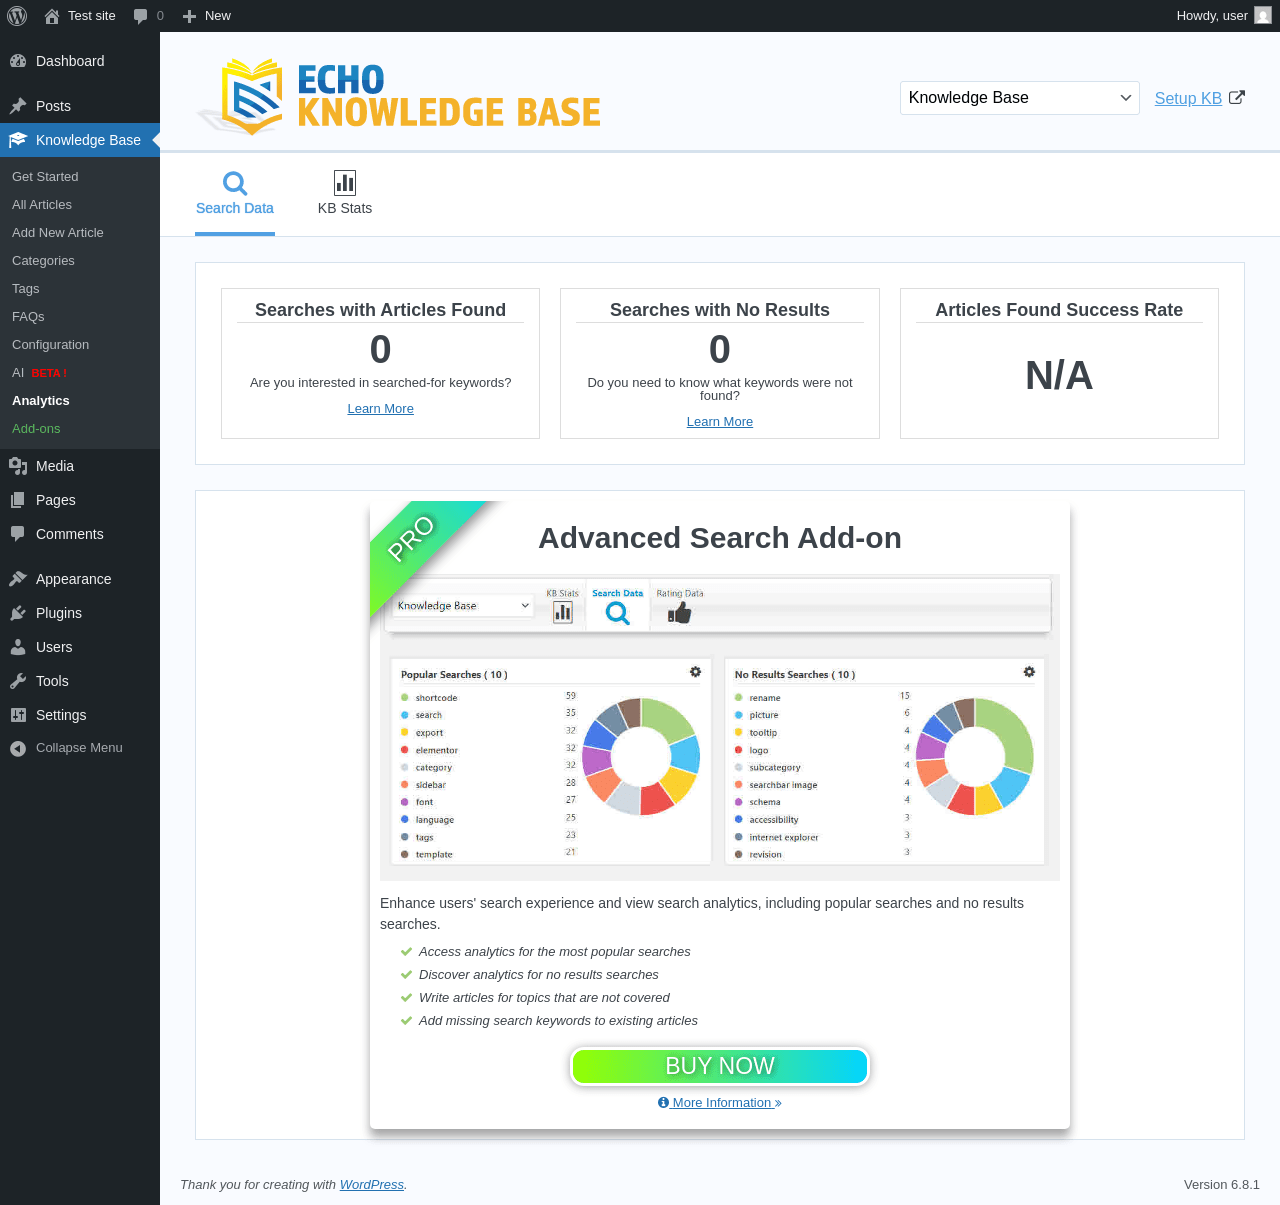Image resolution: width=1280 pixels, height=1205 pixels.
Task: Click the Articles Found Success Rate heading
Action: click(x=1059, y=310)
